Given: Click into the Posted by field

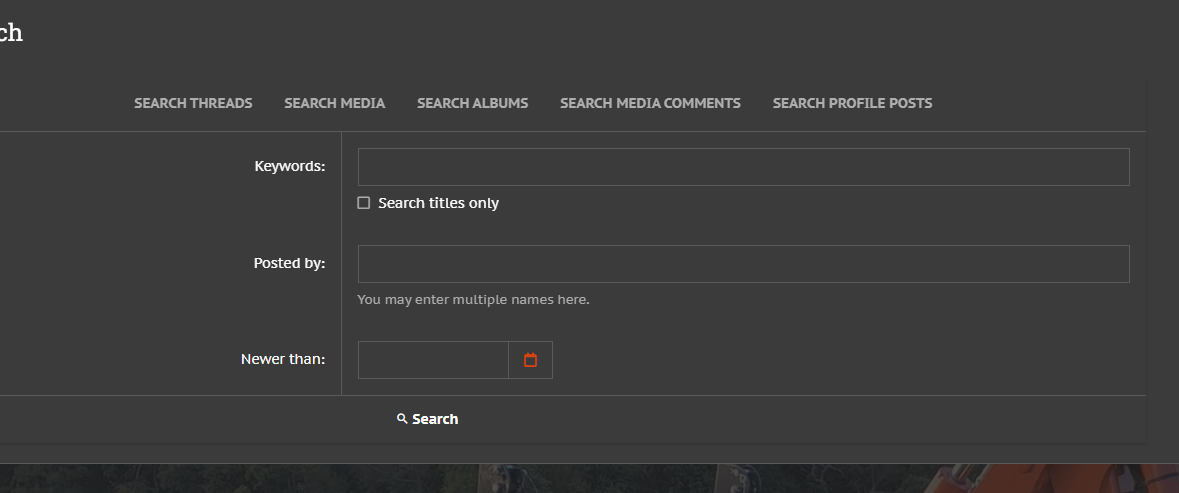Looking at the screenshot, I should pos(743,264).
